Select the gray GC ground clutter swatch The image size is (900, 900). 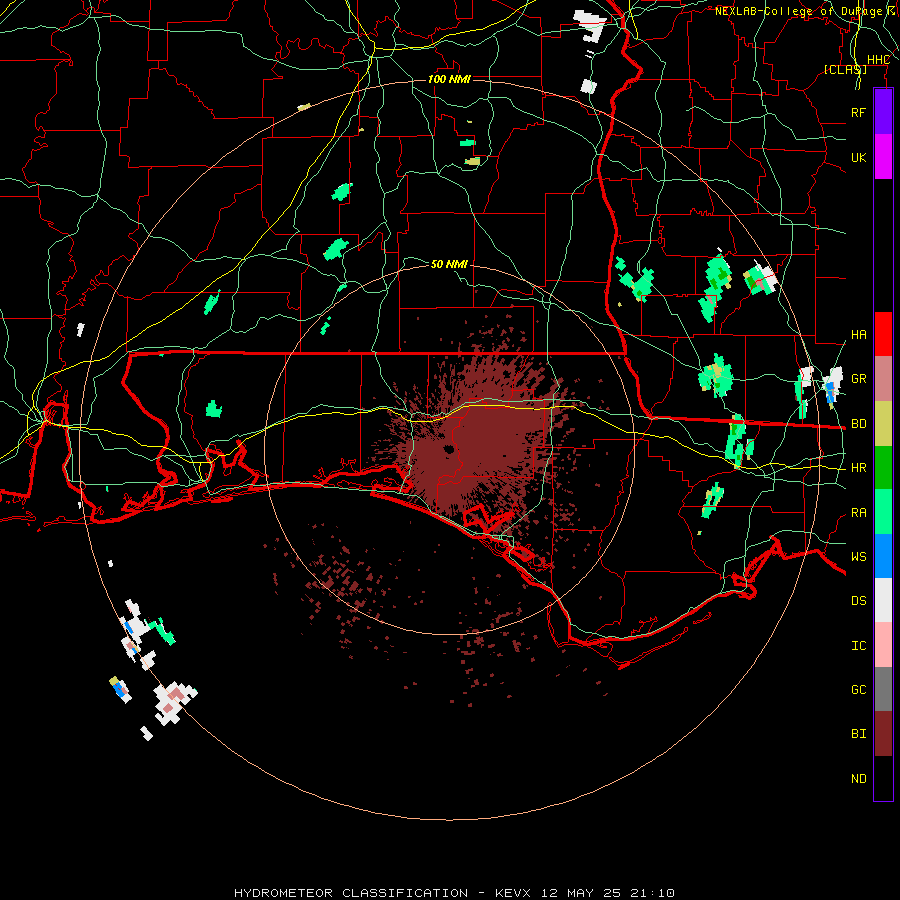[883, 689]
